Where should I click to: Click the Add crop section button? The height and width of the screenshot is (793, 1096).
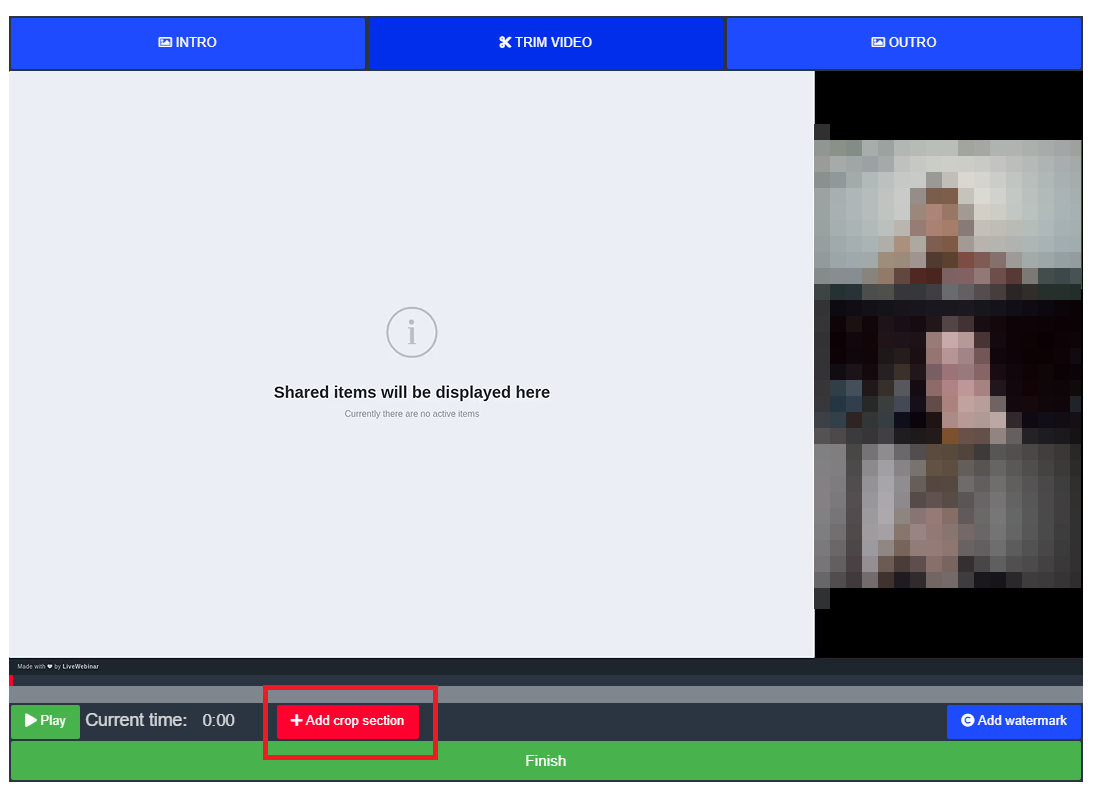(x=347, y=721)
